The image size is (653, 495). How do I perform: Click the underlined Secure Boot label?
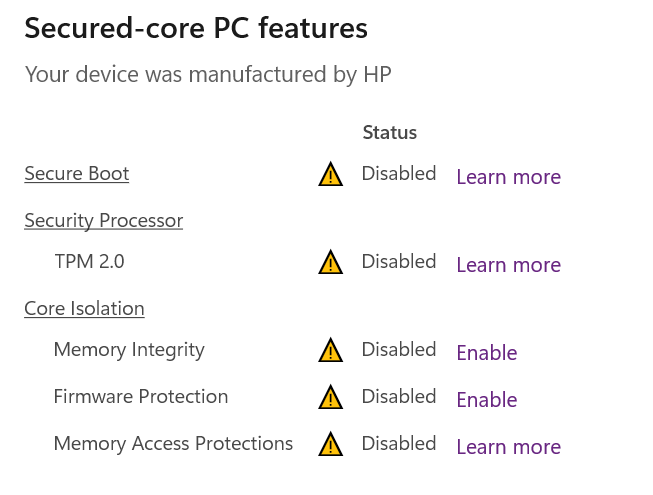tap(77, 174)
